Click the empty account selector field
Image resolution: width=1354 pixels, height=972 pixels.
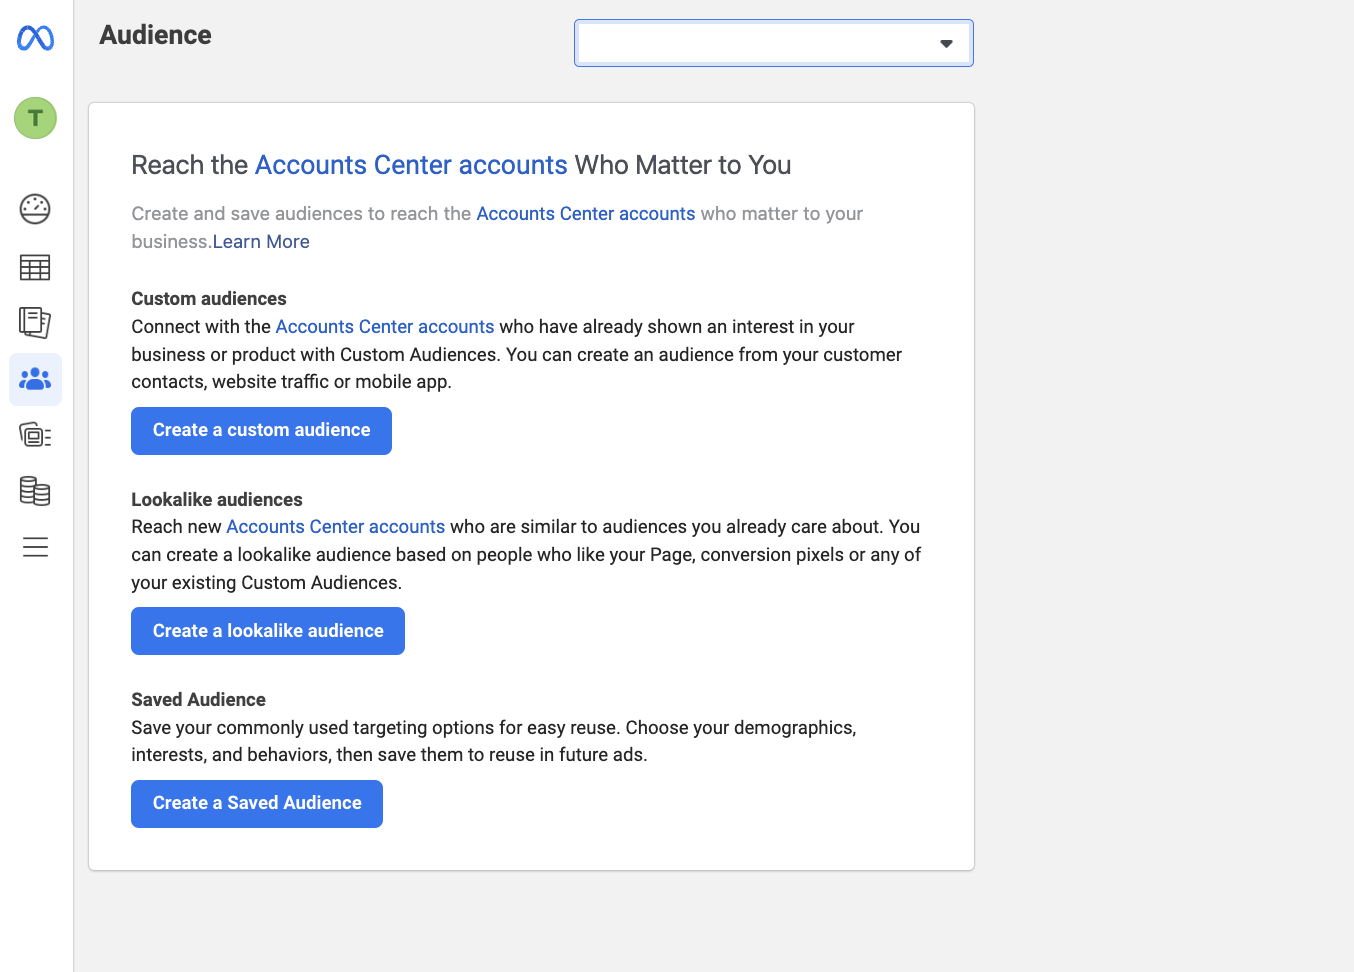coord(773,43)
